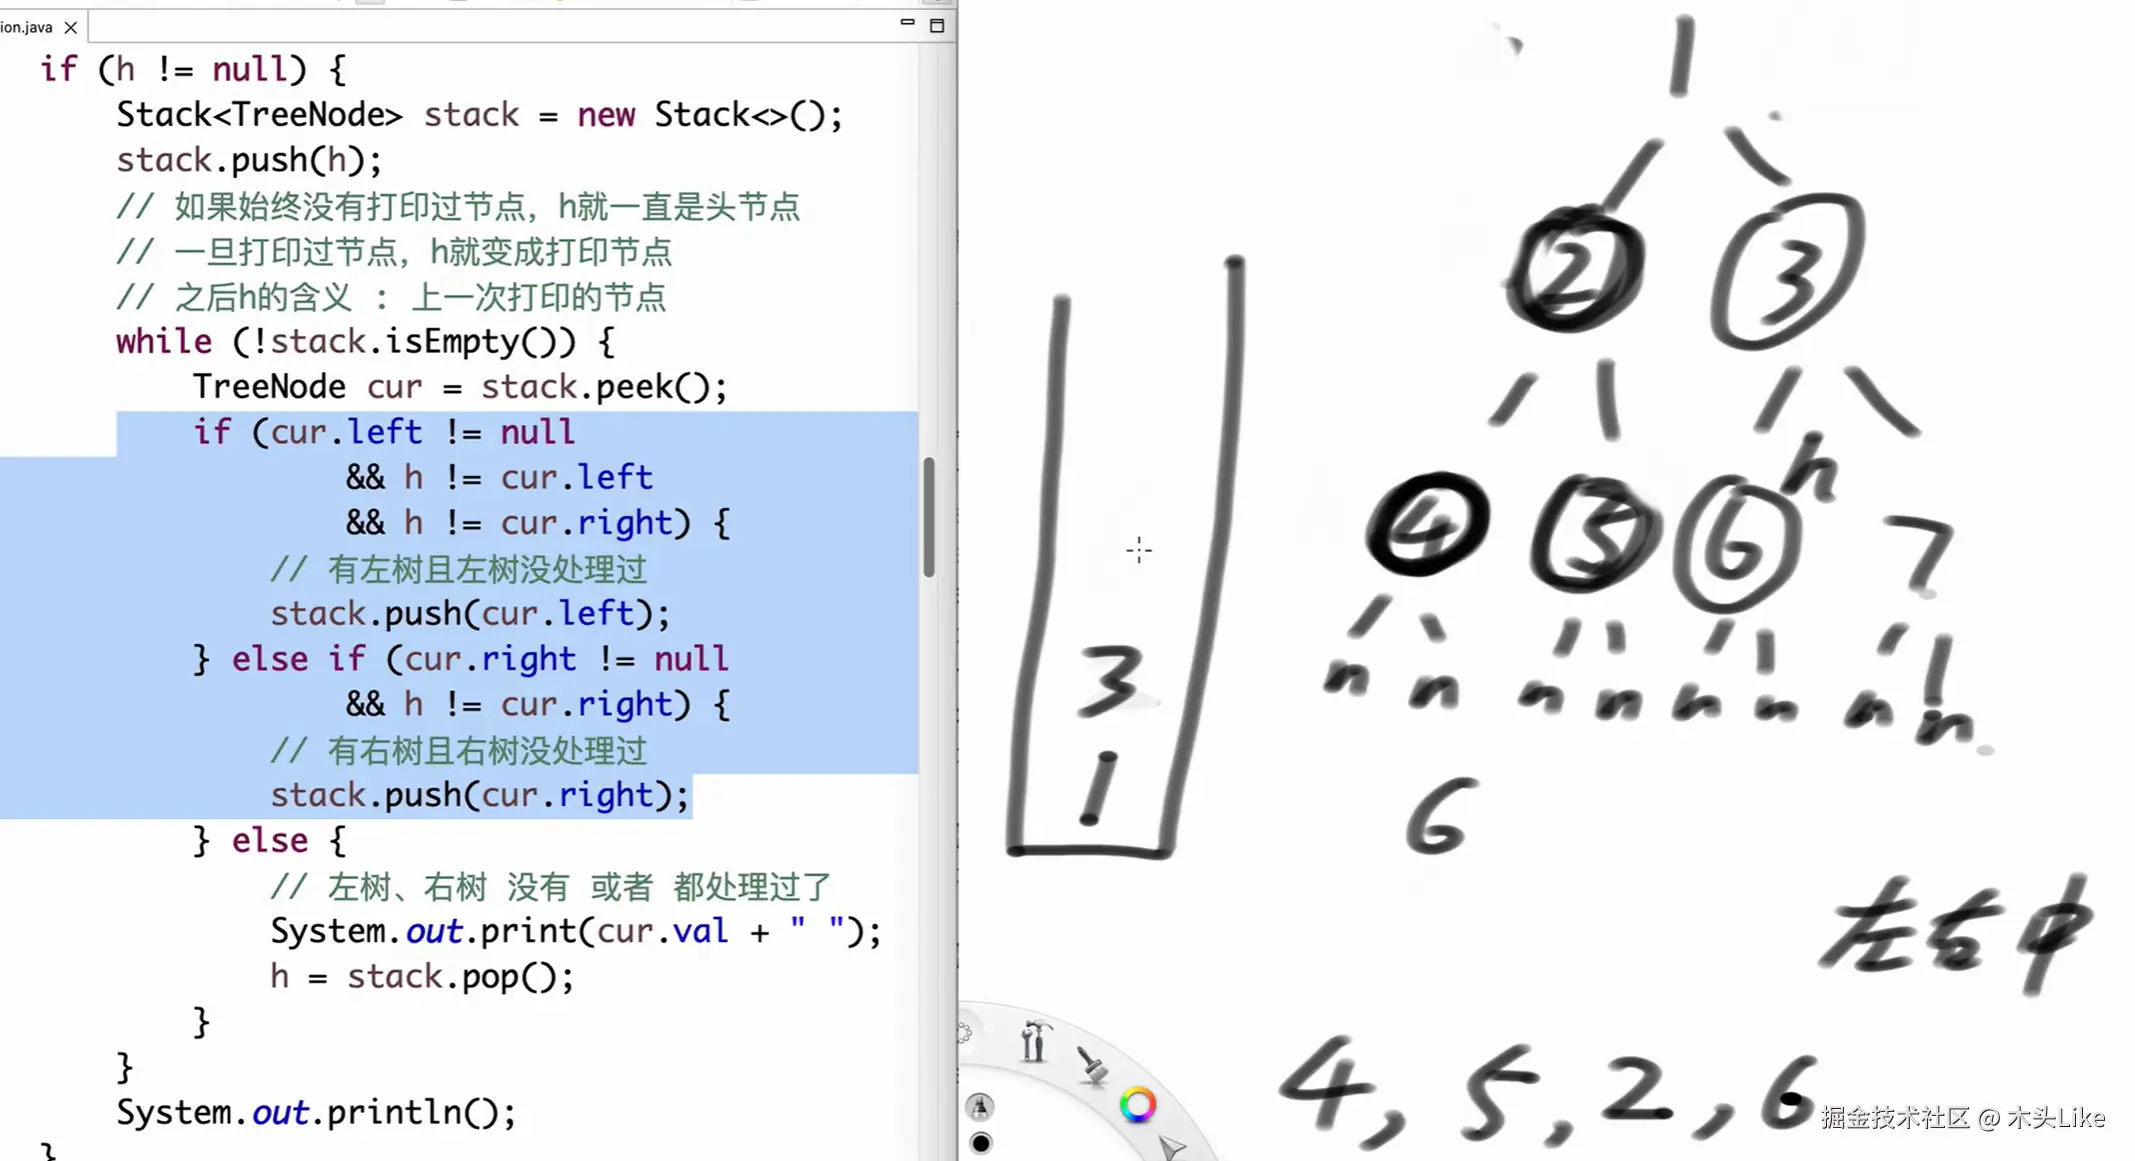Close the ion.java tab
Viewport: 2135px width, 1161px height.
coord(70,27)
